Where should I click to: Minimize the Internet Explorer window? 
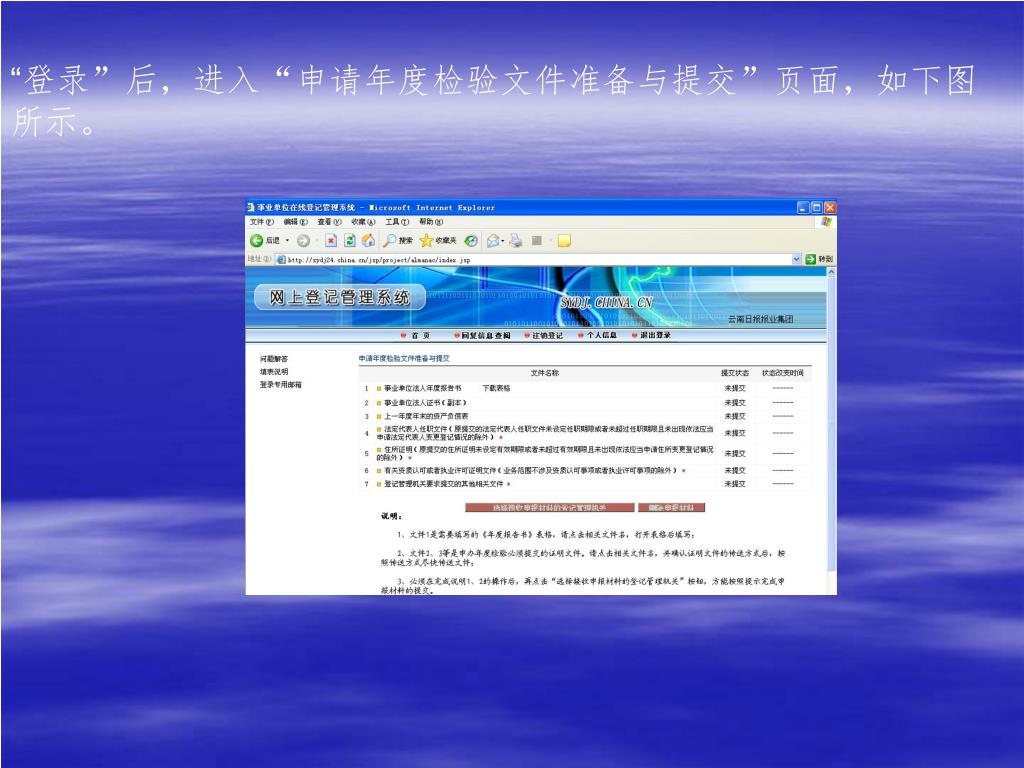point(803,208)
